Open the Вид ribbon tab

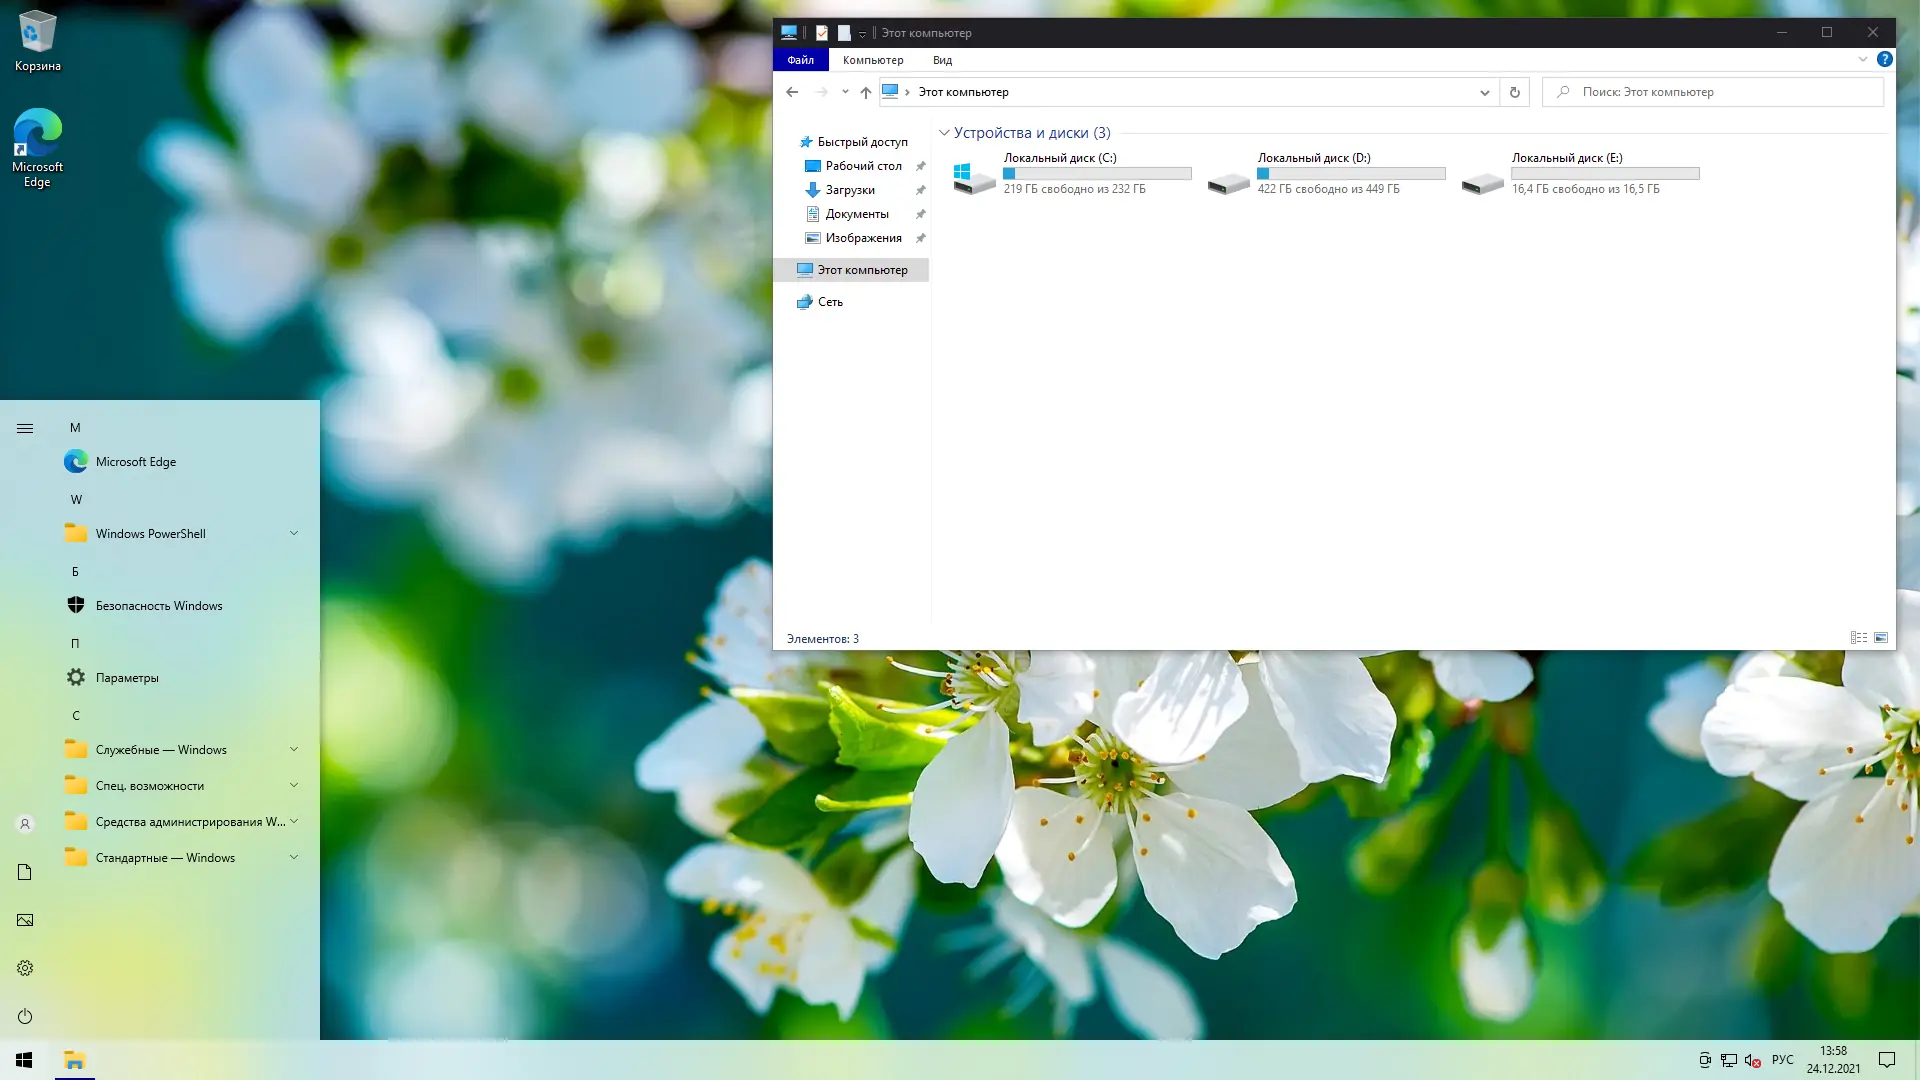tap(942, 60)
